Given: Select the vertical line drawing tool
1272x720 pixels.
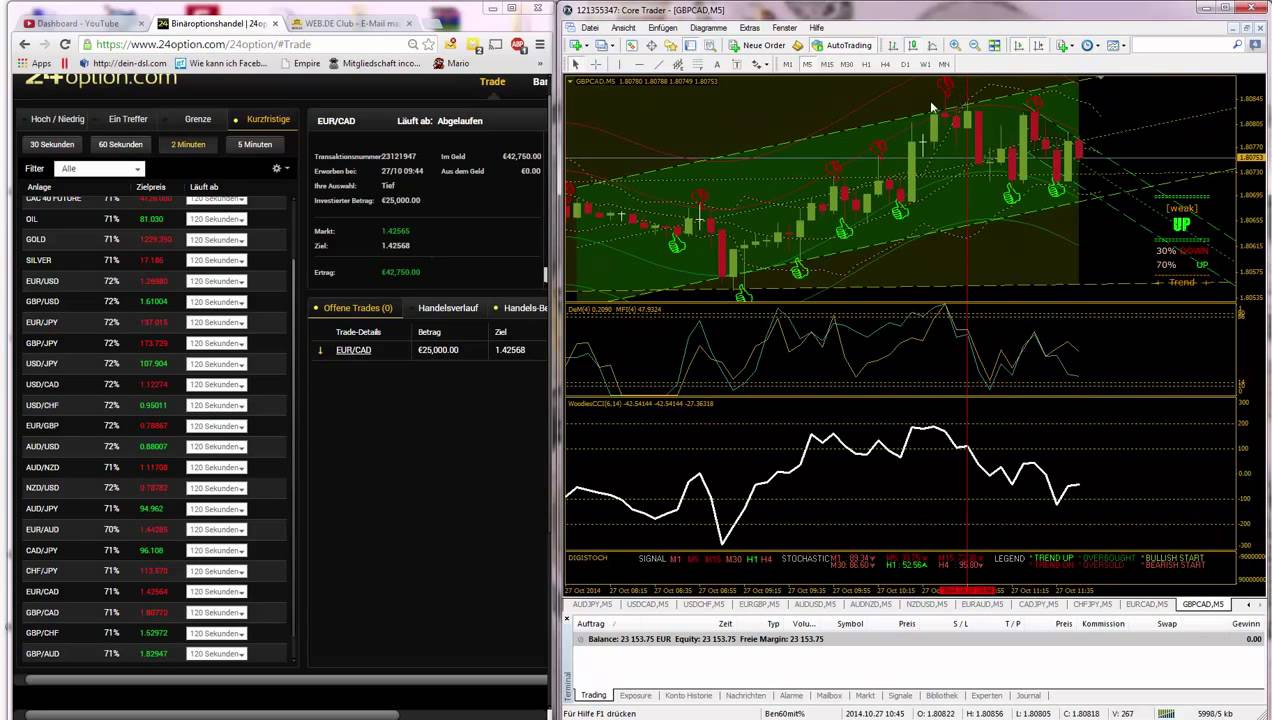Looking at the screenshot, I should tap(619, 64).
